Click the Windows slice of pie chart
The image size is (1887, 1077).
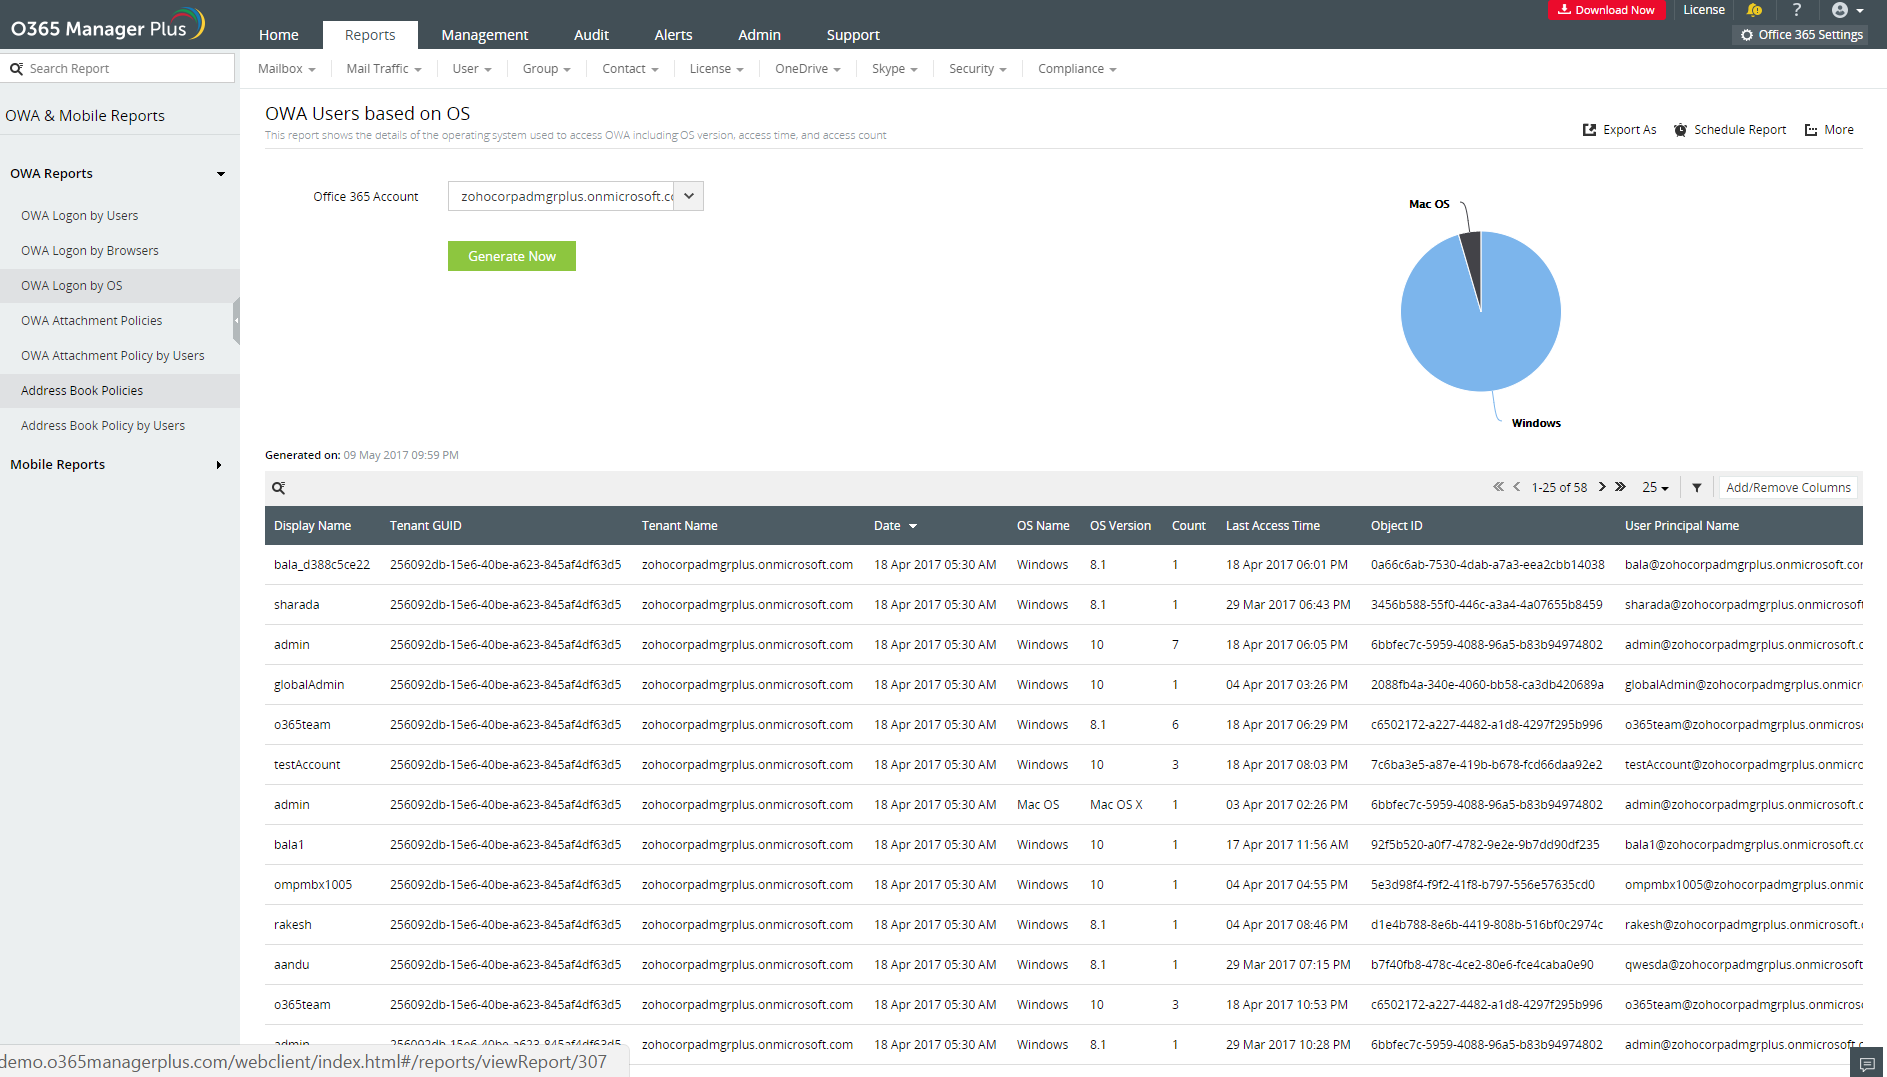(x=1490, y=330)
